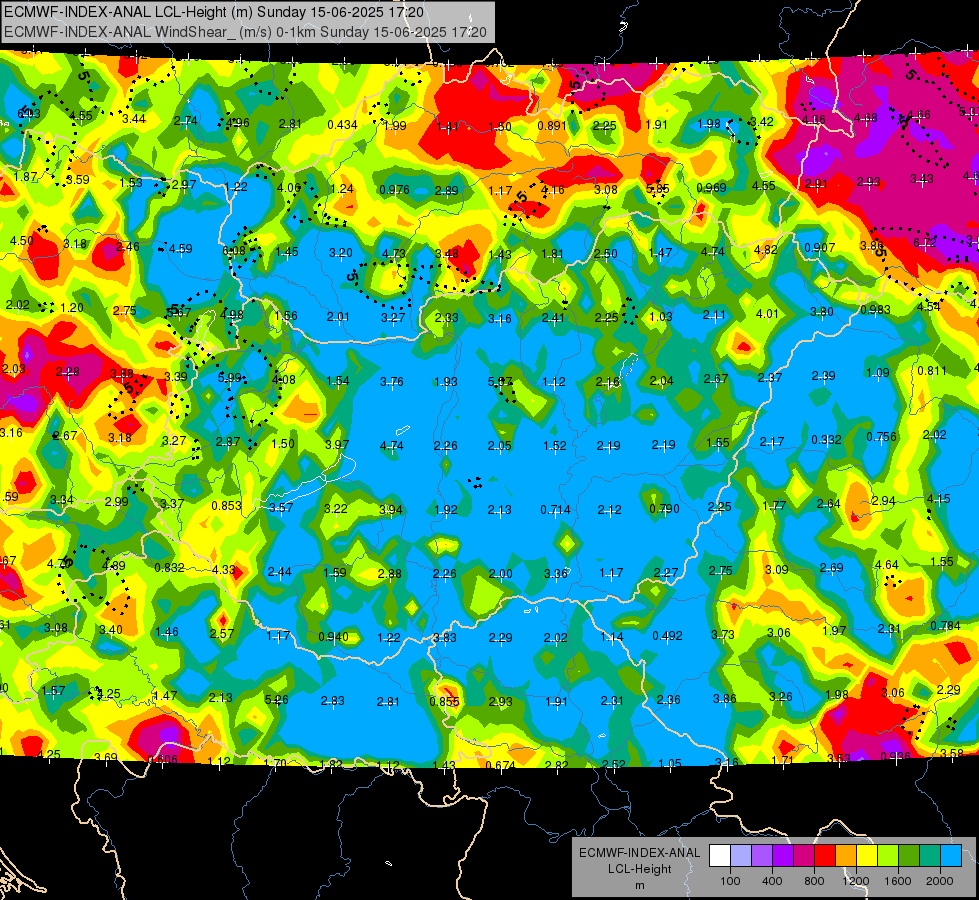
Task: Click the wind shear value 0.332
Action: [826, 440]
